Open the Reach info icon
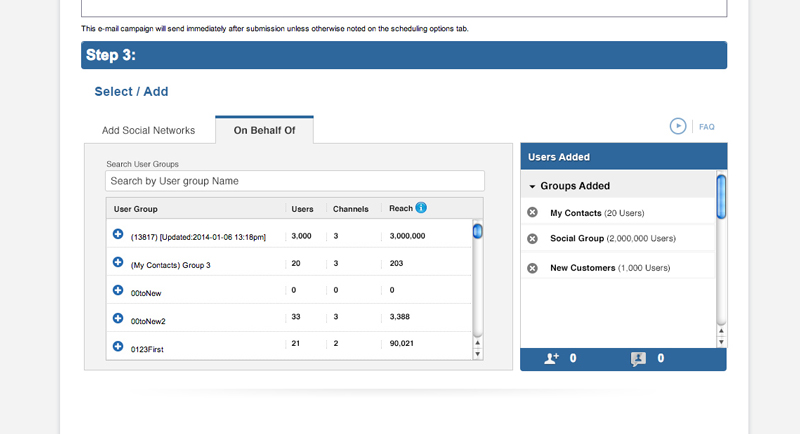The height and width of the screenshot is (434, 800). tap(421, 208)
